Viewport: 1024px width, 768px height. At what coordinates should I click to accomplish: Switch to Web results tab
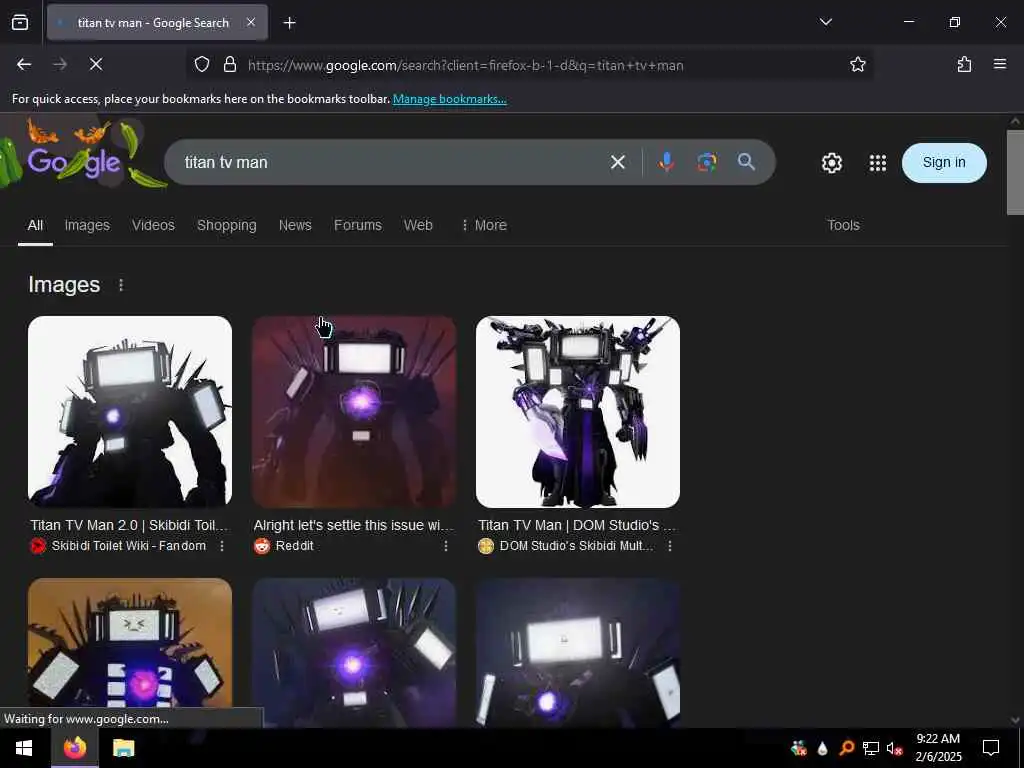point(418,225)
